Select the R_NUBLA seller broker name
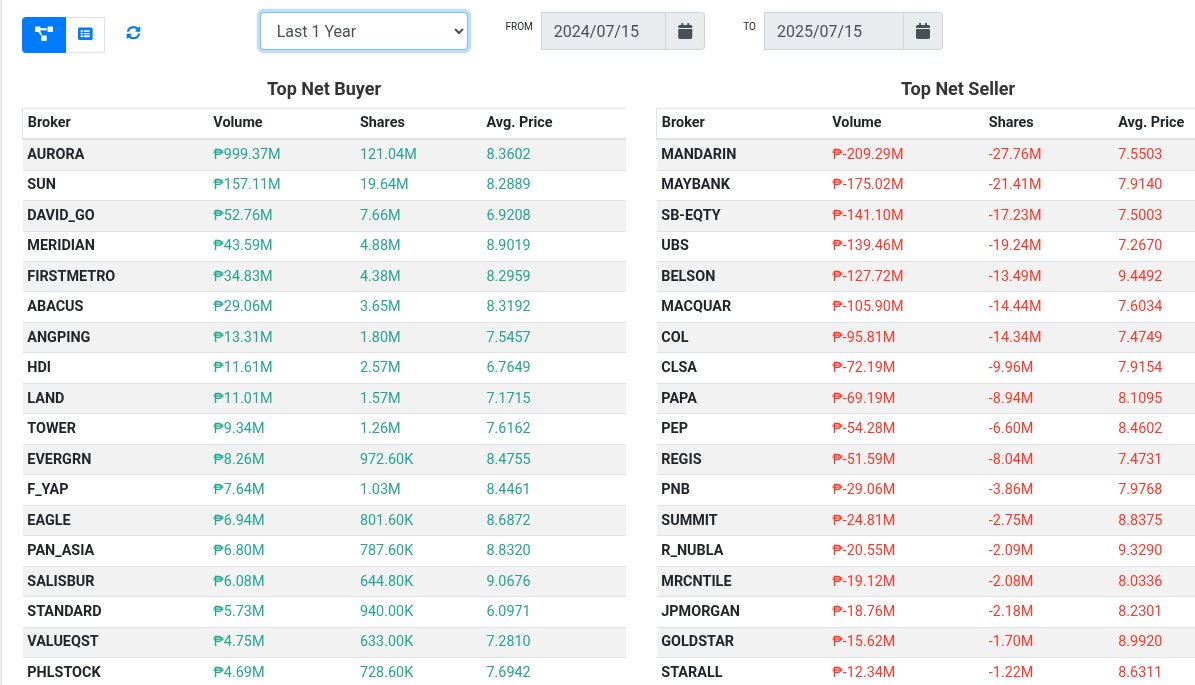This screenshot has height=685, width=1195. (x=693, y=550)
